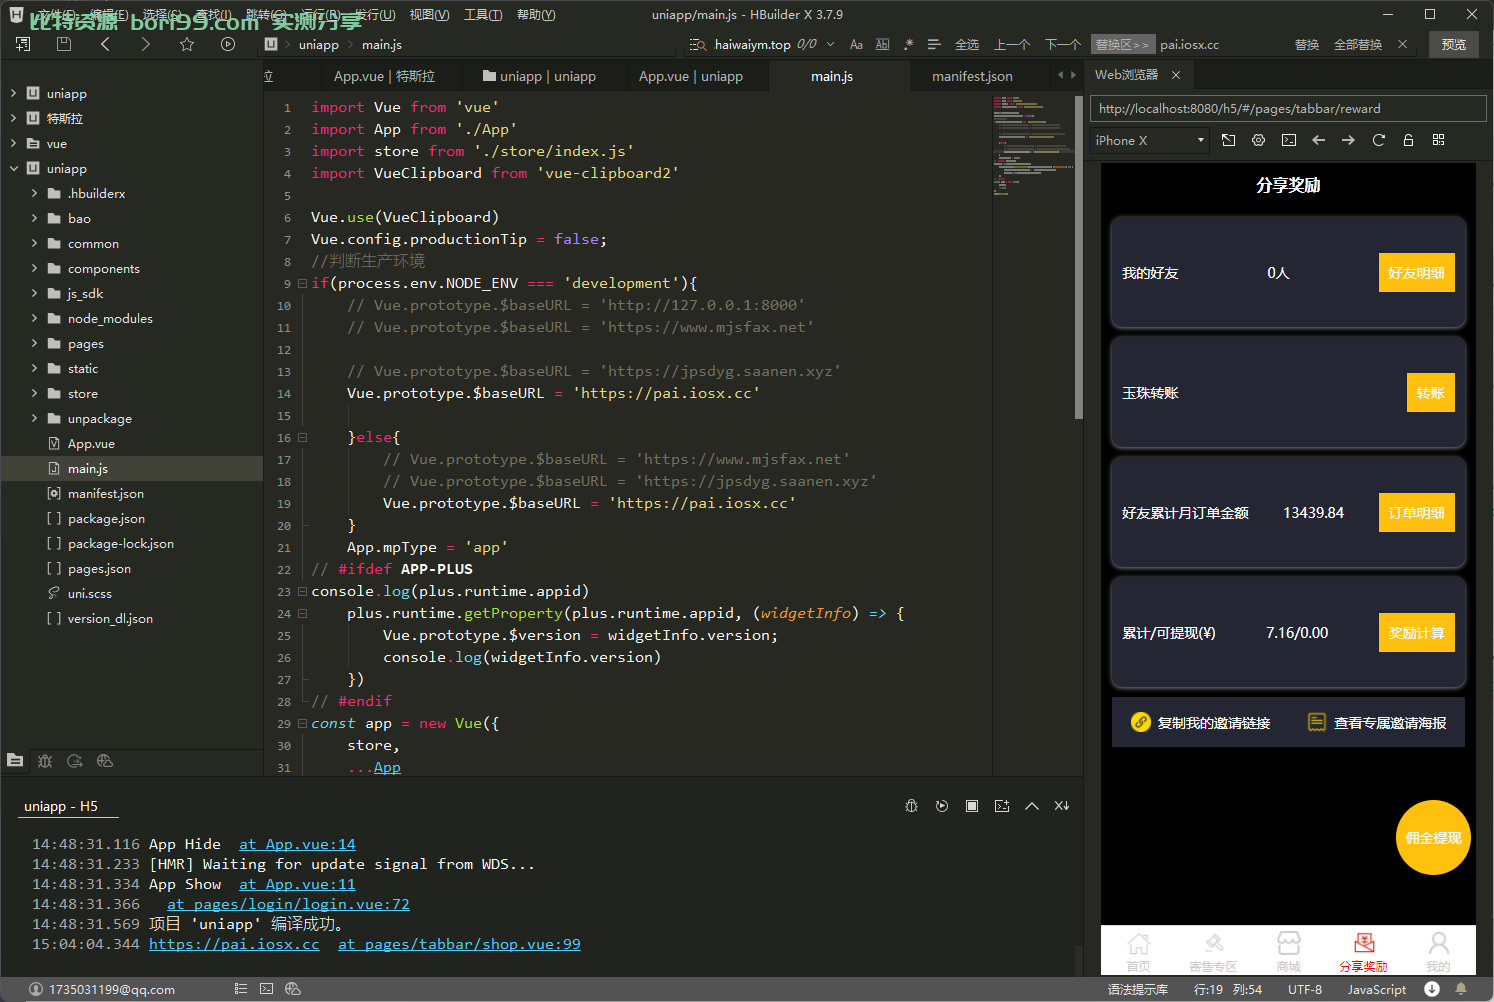Screen dimensions: 1494x1002
Task: Open the uniapp | uniapp folder tab
Action: pos(538,76)
